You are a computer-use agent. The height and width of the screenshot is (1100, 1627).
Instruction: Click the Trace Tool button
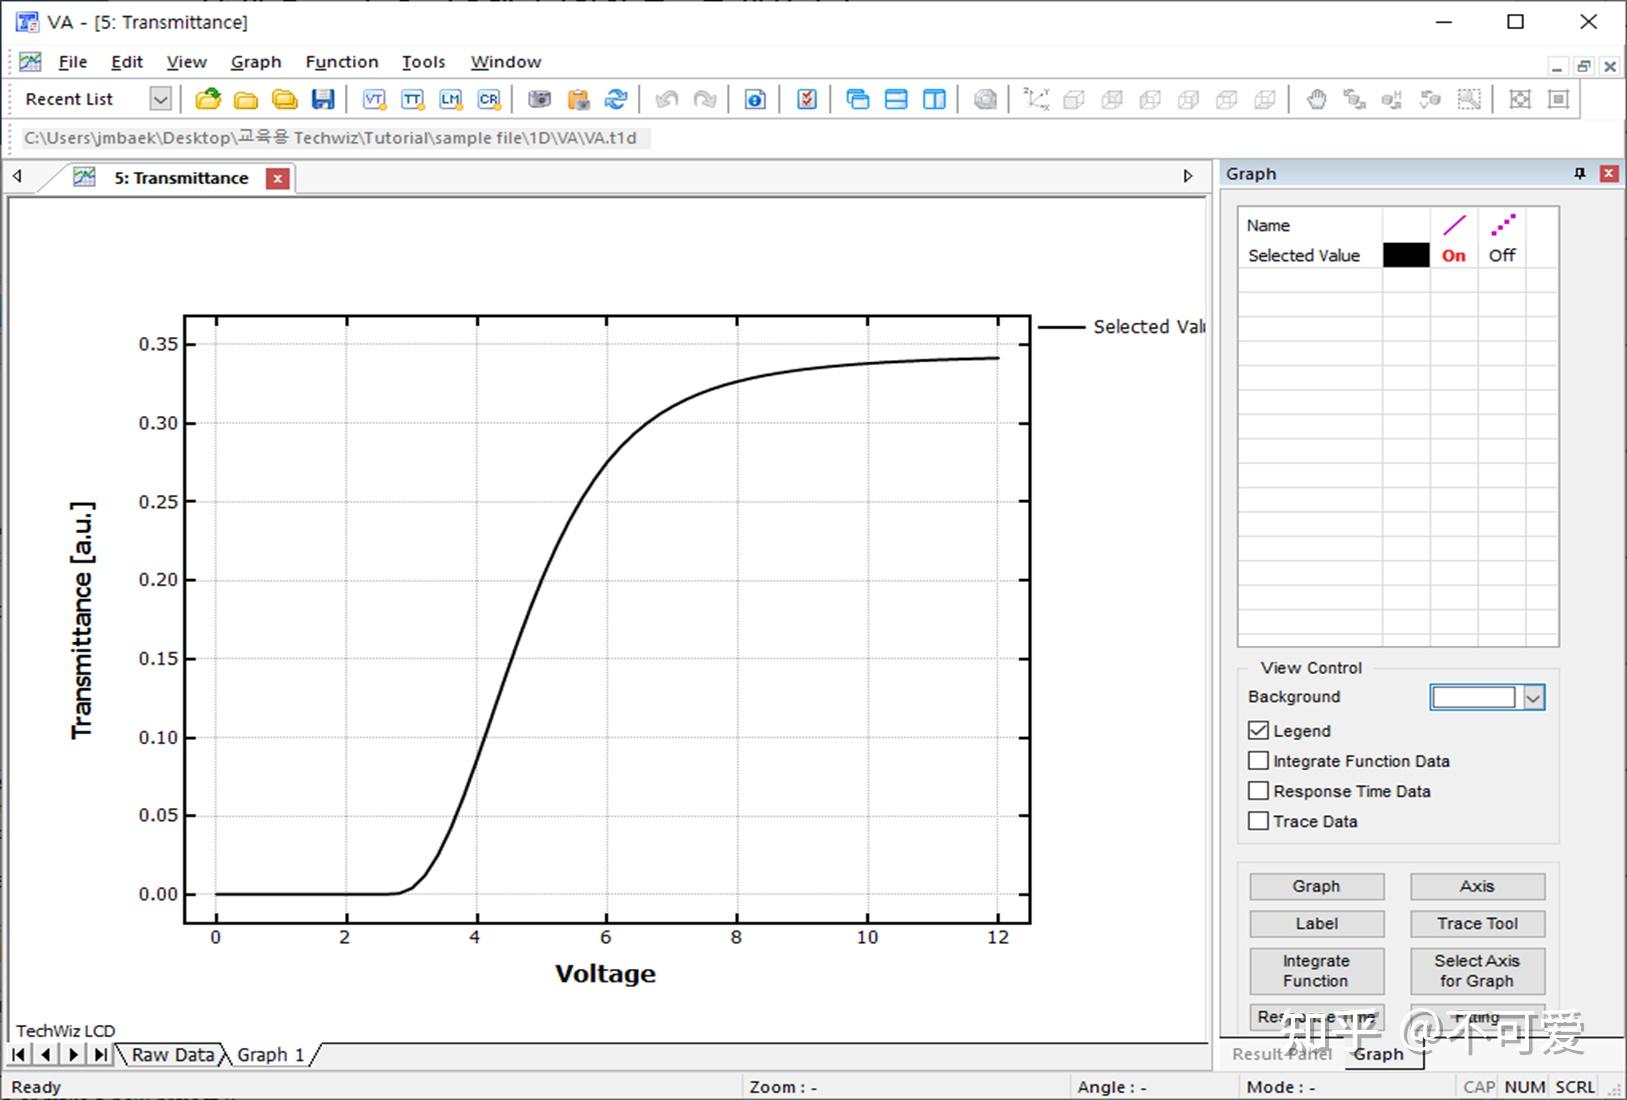[1477, 924]
